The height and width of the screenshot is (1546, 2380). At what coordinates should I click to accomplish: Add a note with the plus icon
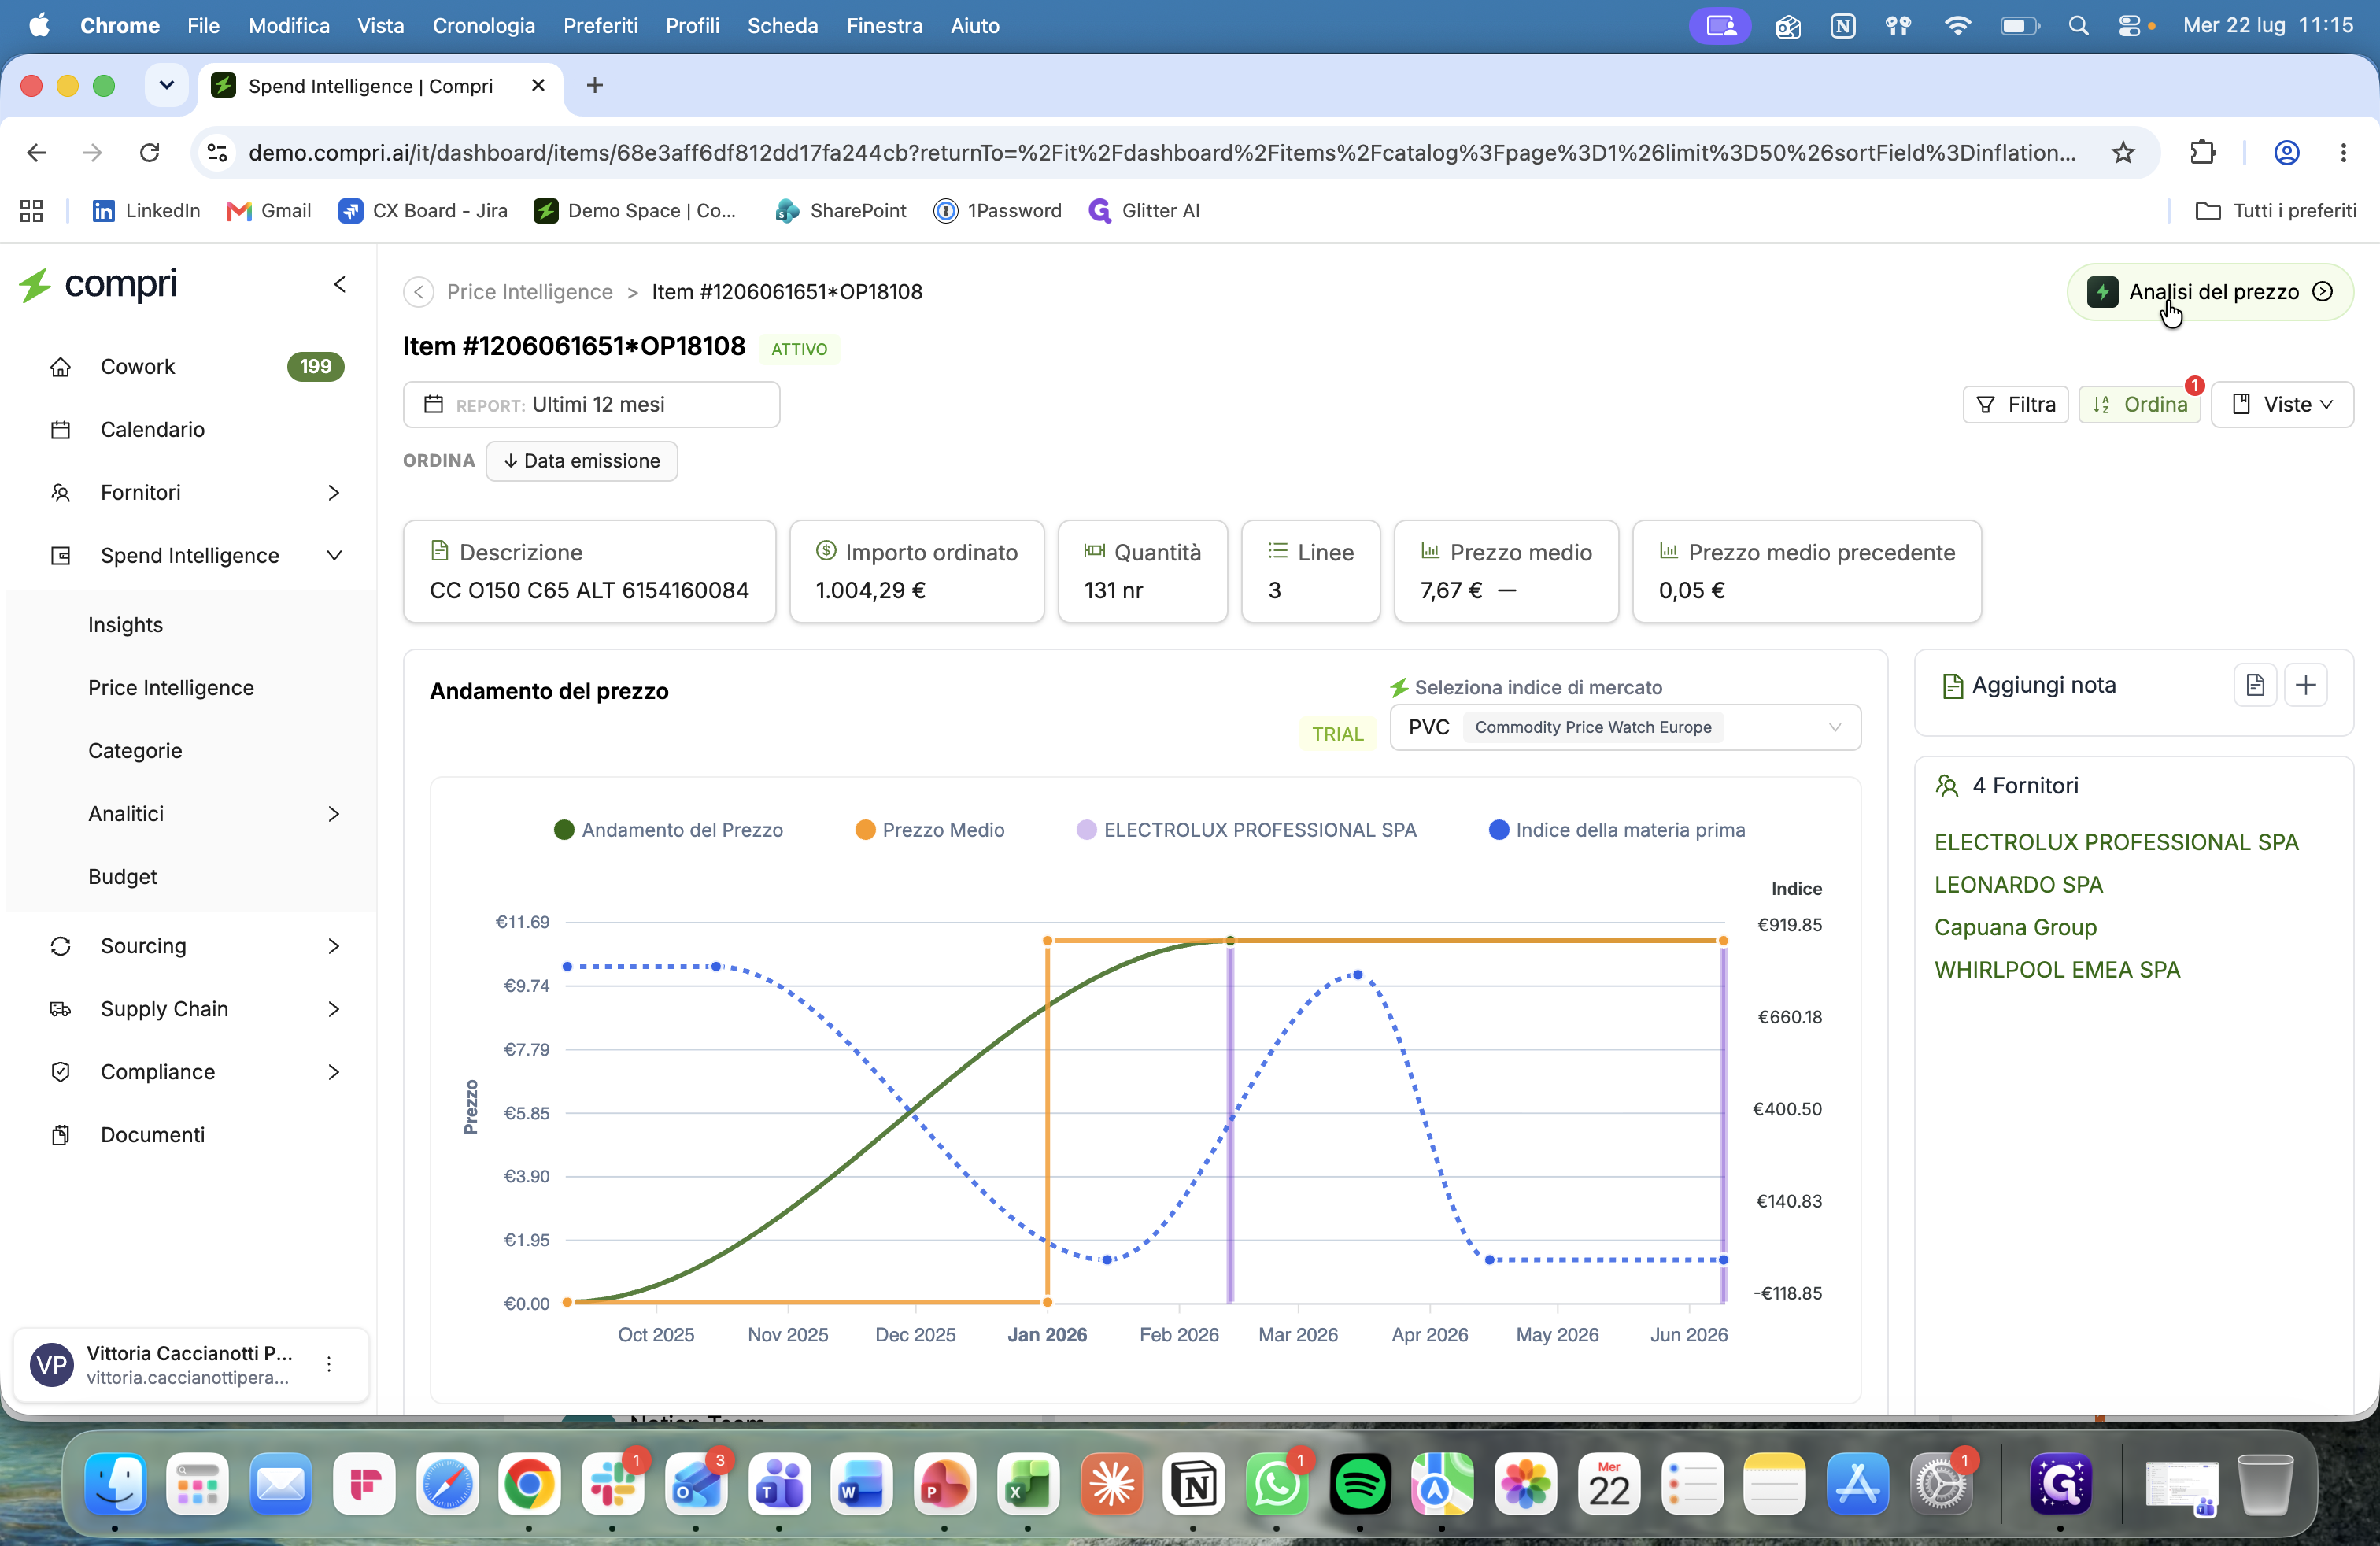(x=2306, y=685)
